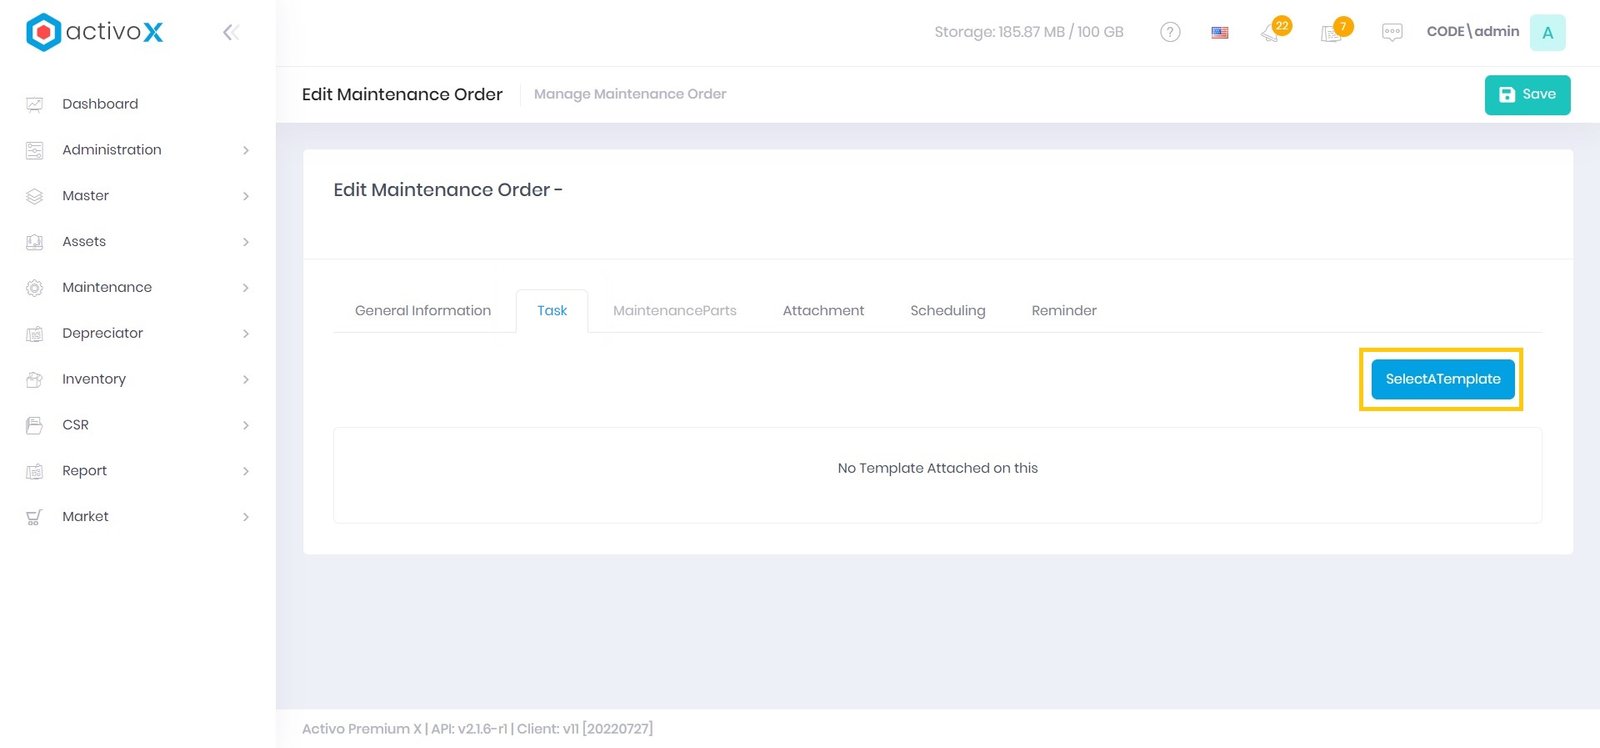1600x748 pixels.
Task: Expand the Inventory menu chevron
Action: (x=246, y=379)
